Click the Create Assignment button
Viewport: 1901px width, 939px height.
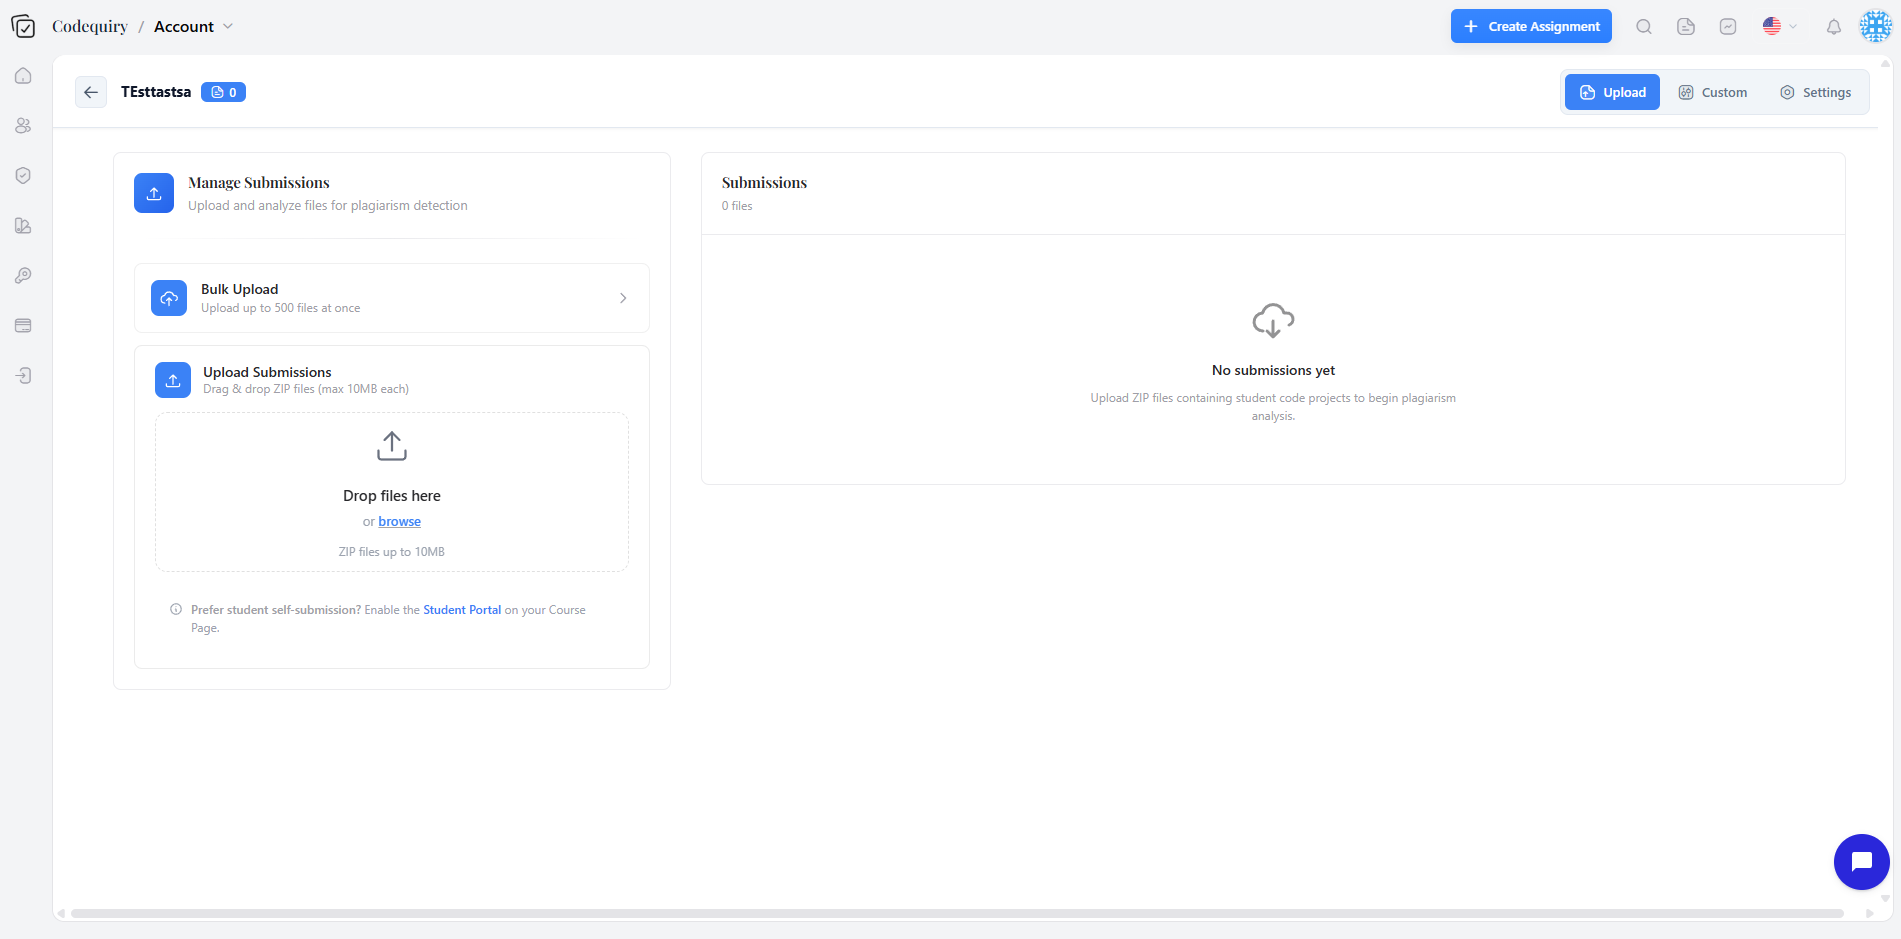(x=1530, y=26)
